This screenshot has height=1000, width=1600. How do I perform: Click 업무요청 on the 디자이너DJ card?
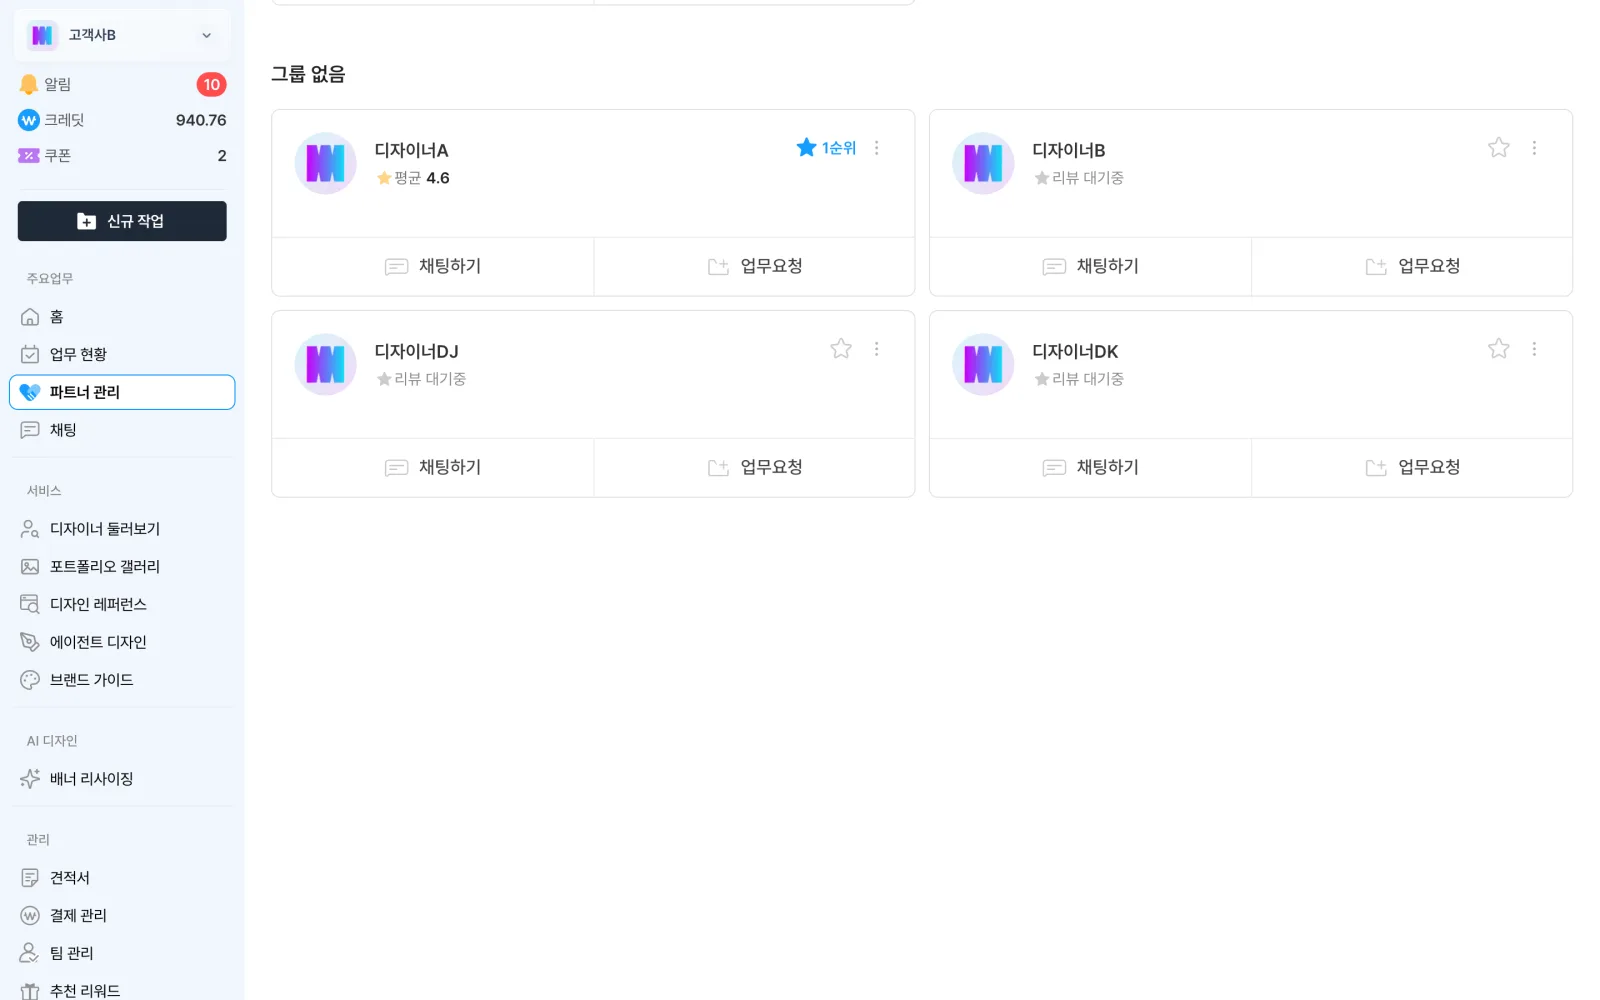point(755,467)
